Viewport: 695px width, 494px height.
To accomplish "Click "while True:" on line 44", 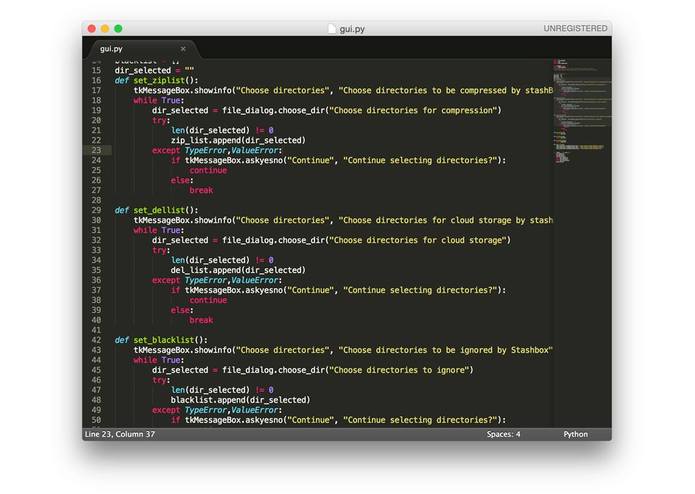I will coord(159,360).
